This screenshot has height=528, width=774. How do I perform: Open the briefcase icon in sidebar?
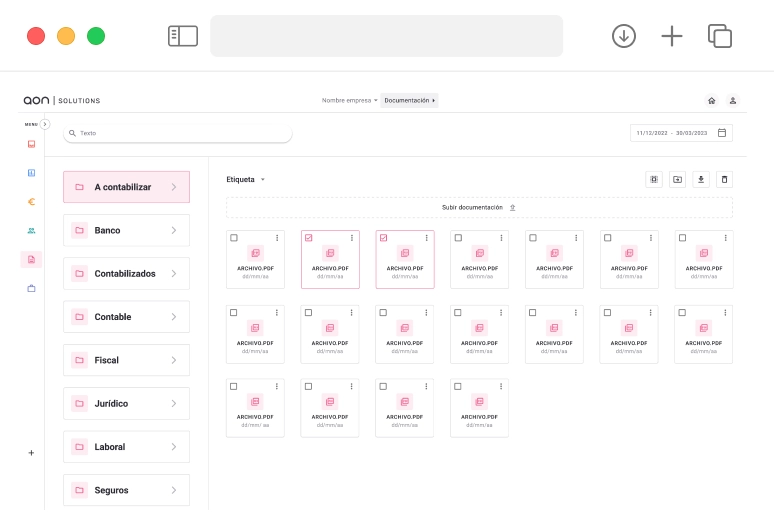point(31,288)
